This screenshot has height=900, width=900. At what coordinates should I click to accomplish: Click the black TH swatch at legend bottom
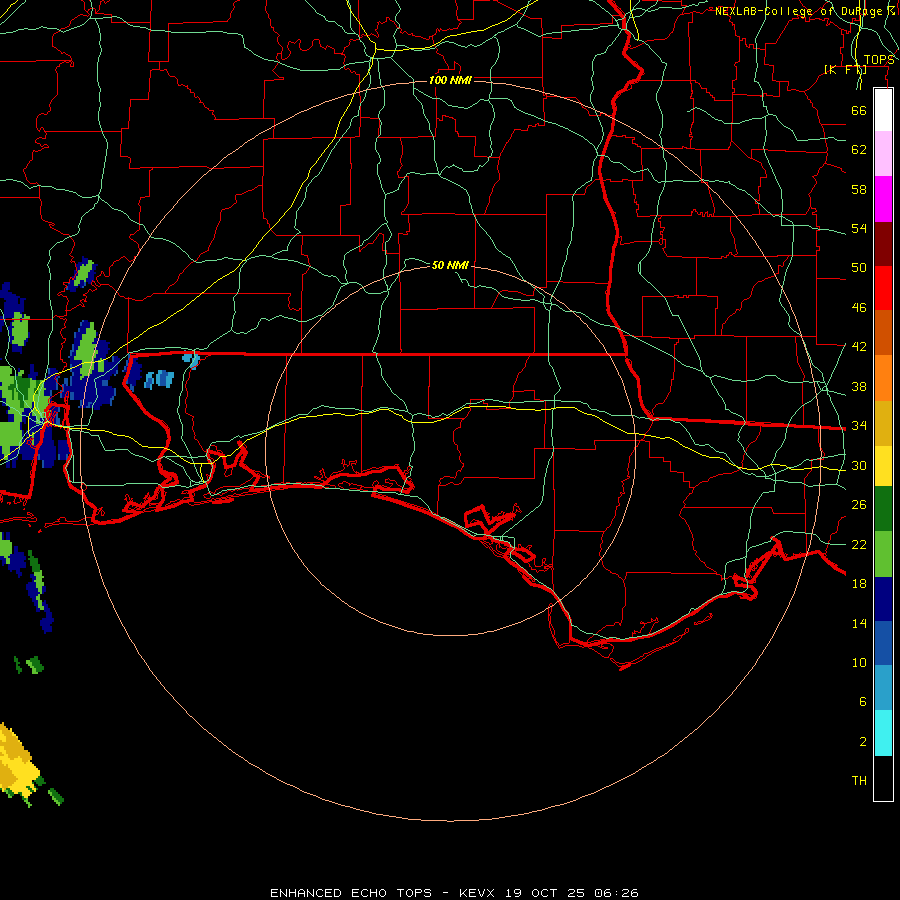883,778
